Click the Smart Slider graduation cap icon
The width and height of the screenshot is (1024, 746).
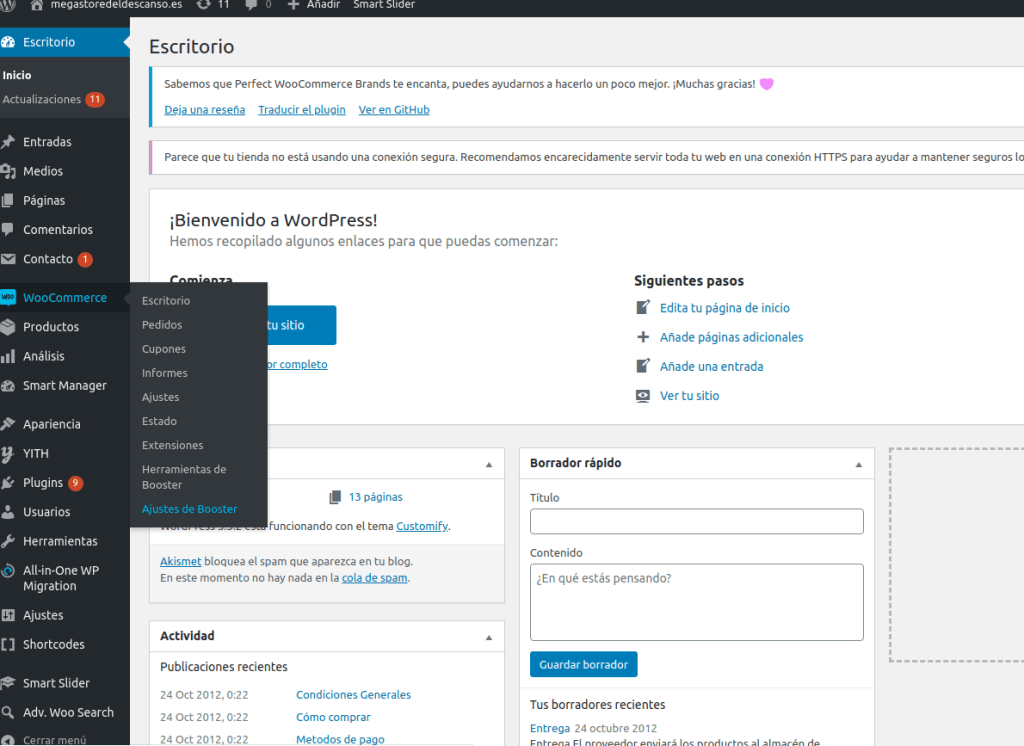pyautogui.click(x=8, y=683)
